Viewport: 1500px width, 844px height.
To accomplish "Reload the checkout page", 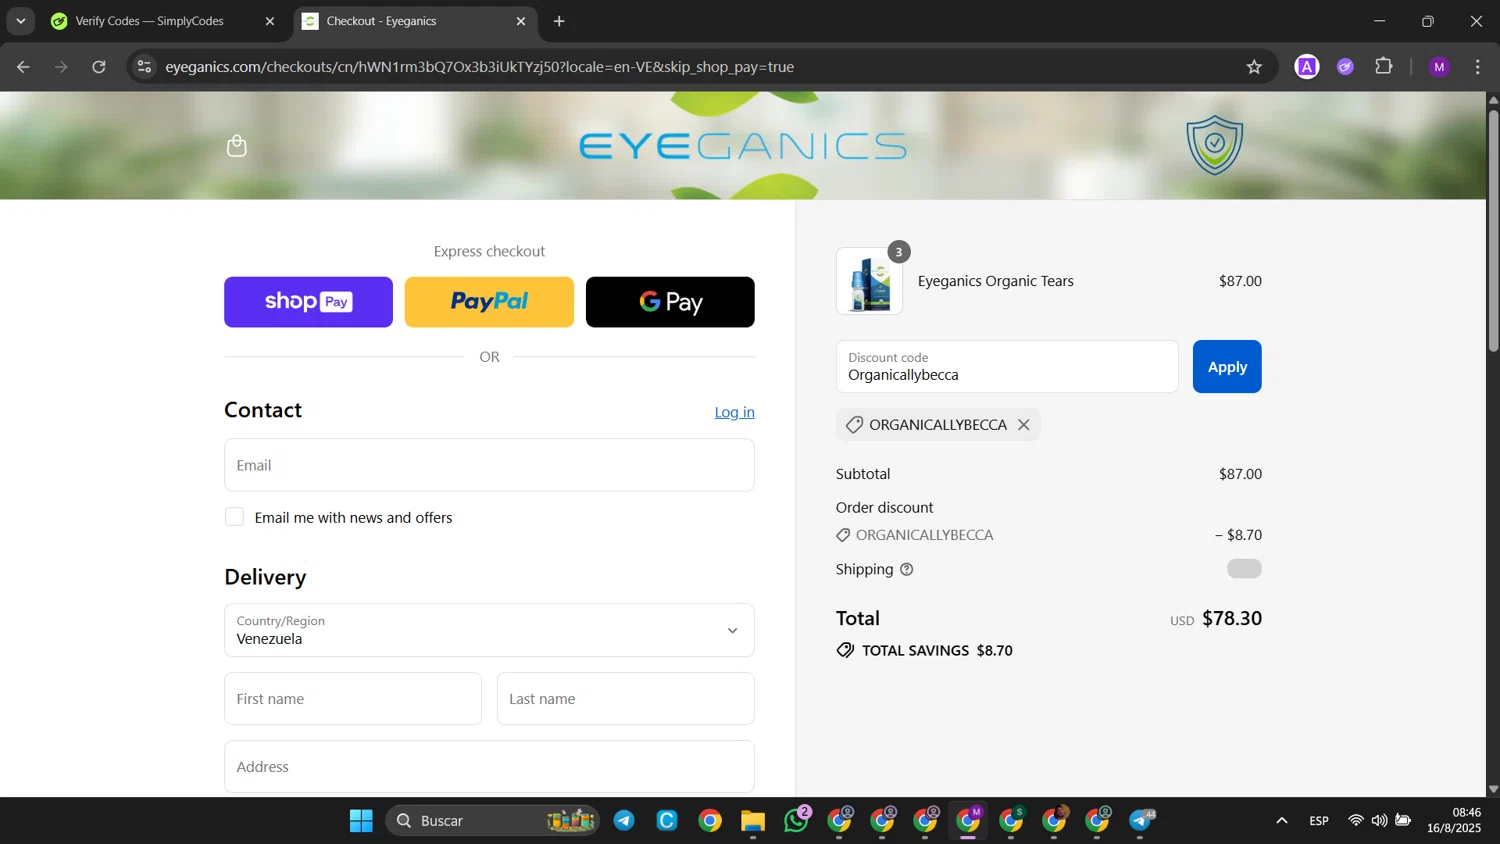I will [99, 67].
